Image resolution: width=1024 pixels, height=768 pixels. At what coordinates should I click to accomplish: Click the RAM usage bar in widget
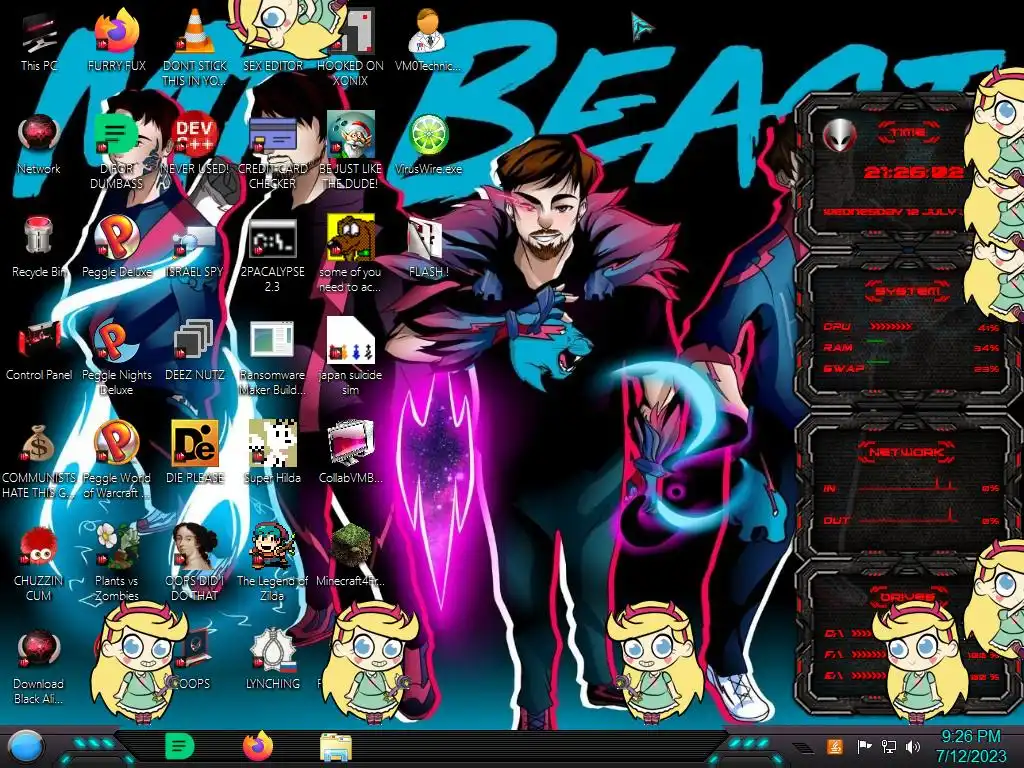coord(876,342)
